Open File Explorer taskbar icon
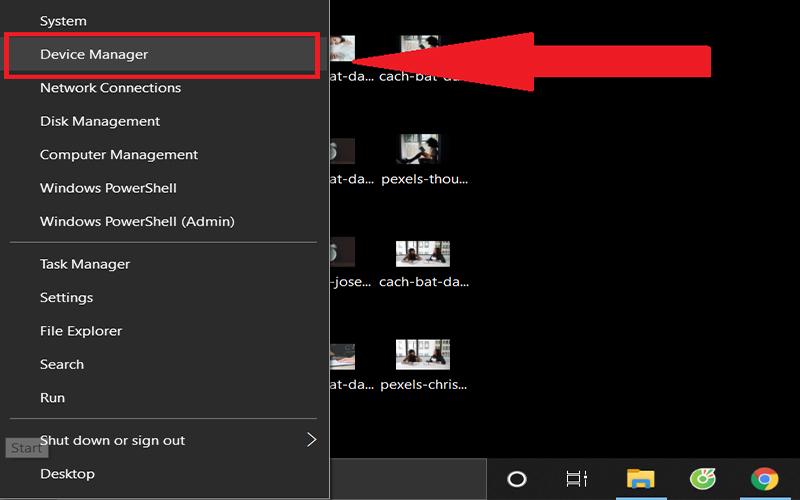 pyautogui.click(x=641, y=479)
